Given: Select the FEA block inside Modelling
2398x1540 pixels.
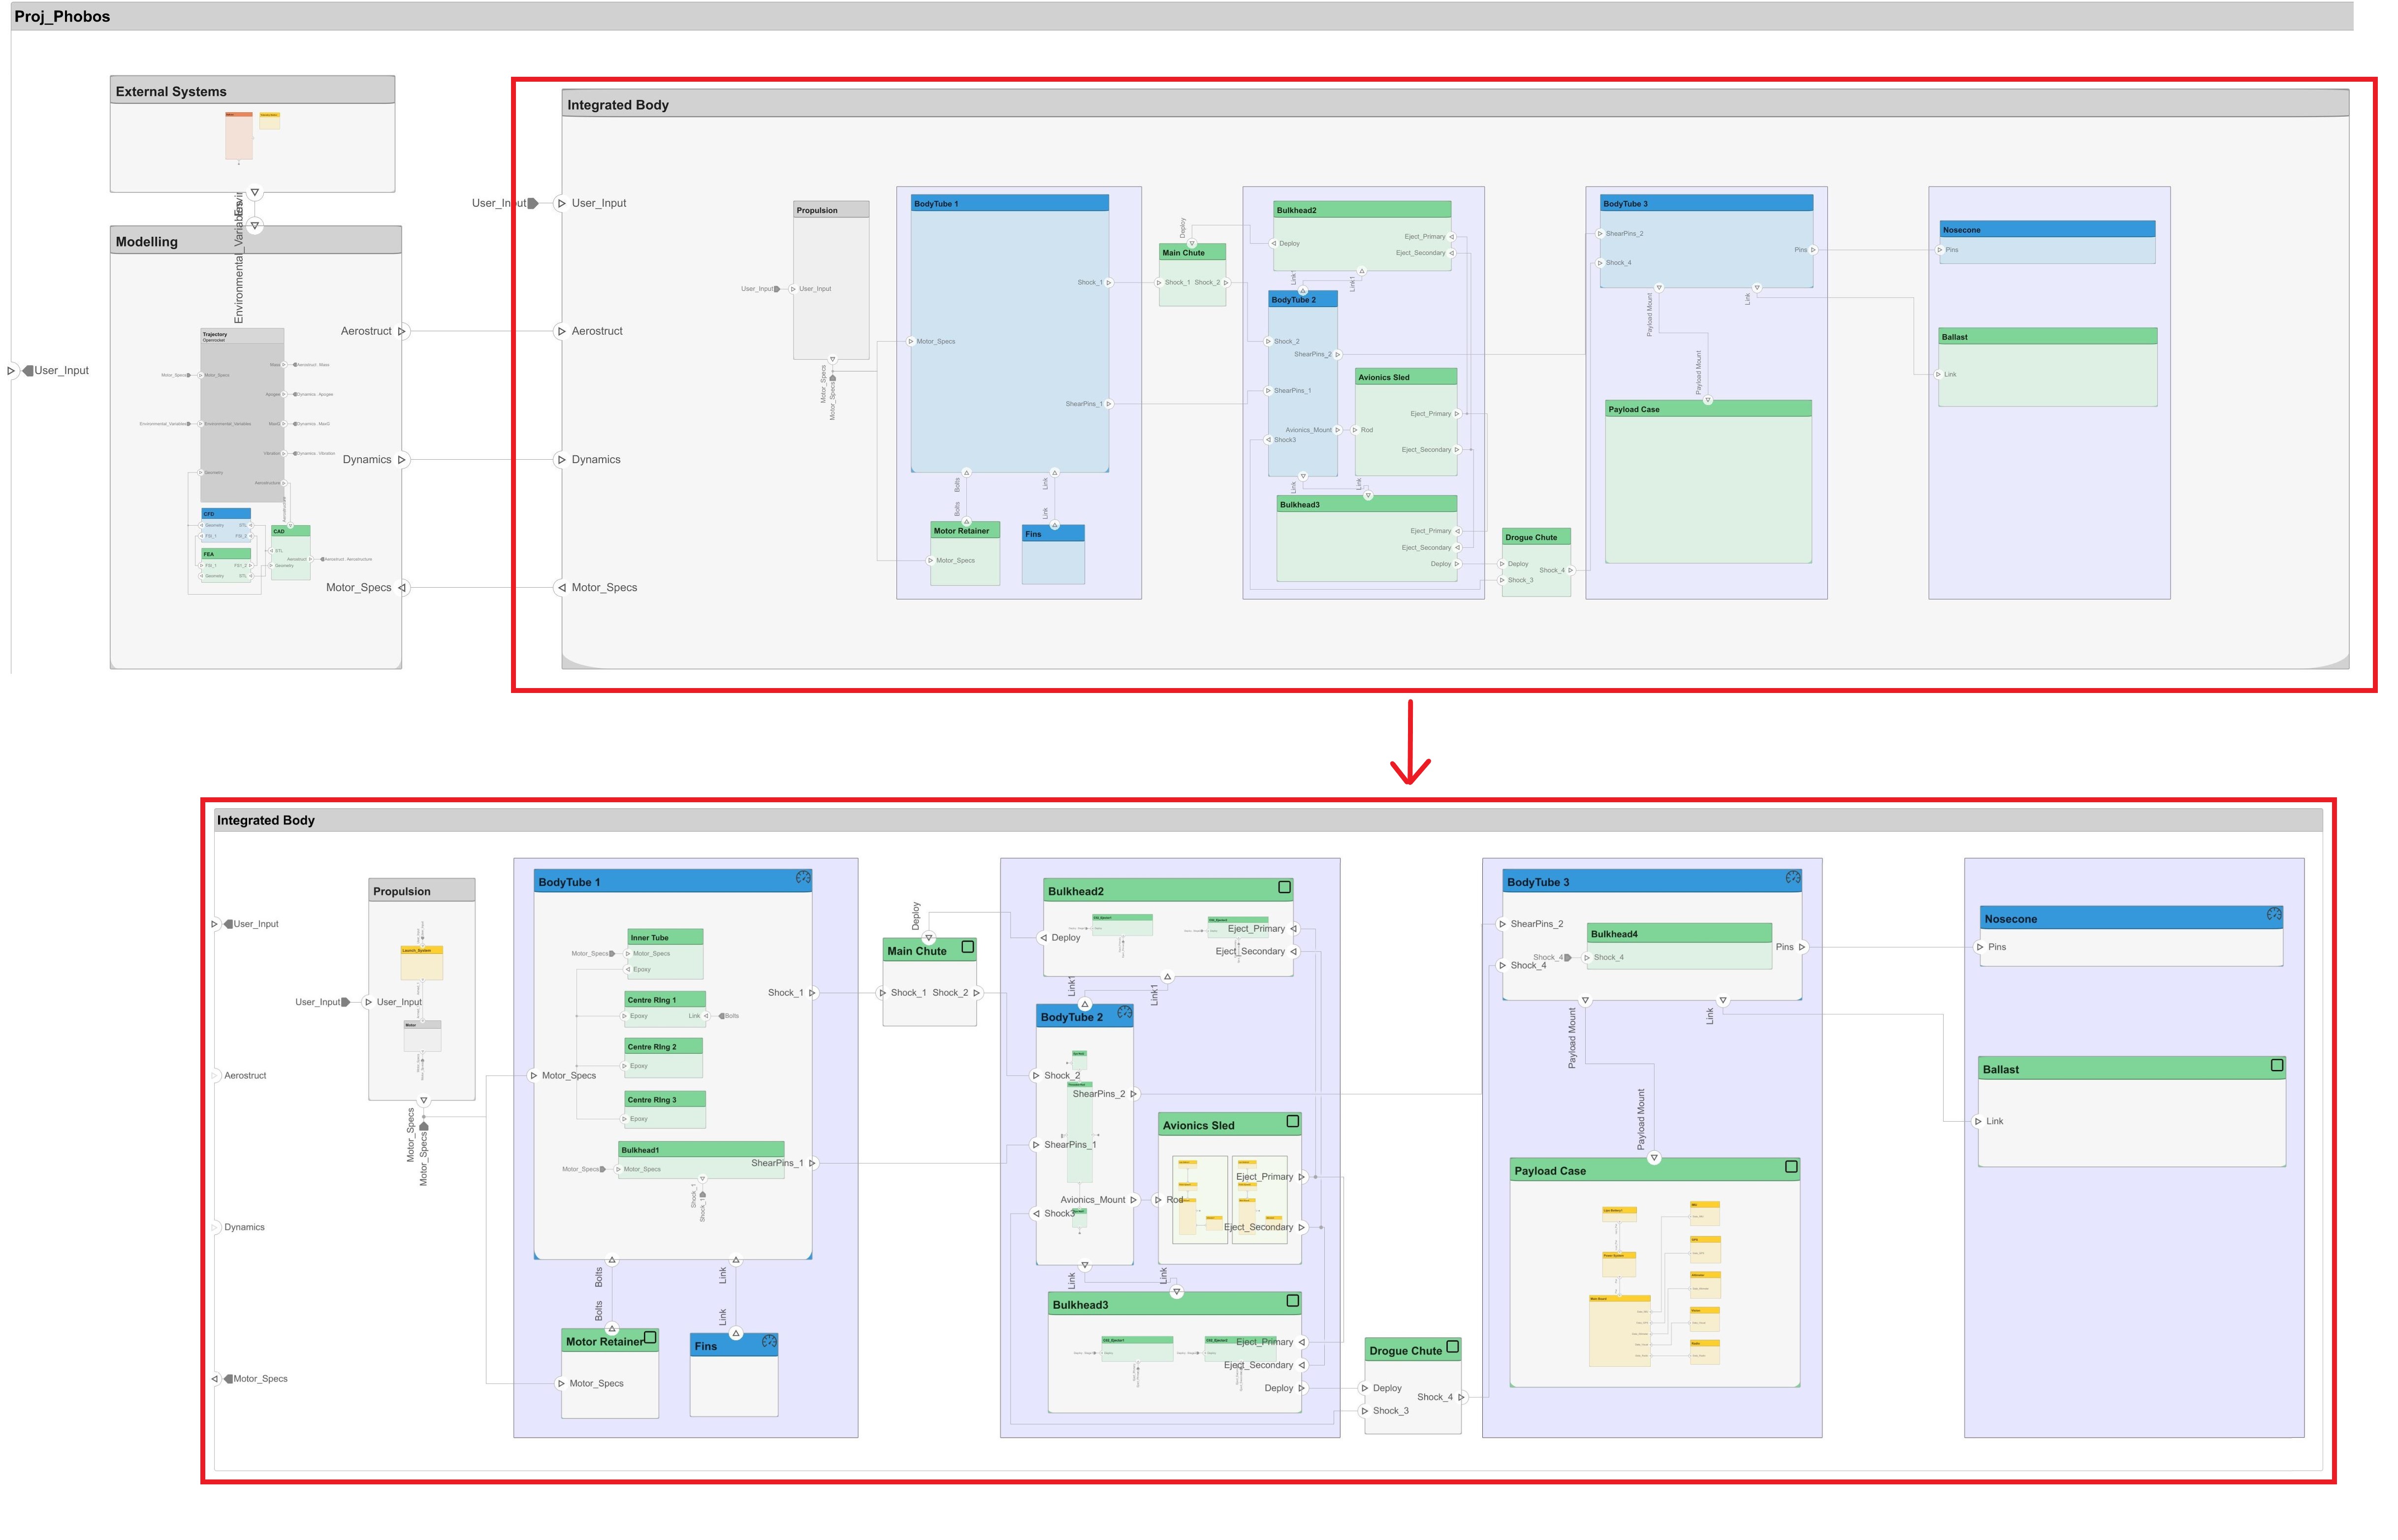Looking at the screenshot, I should click(225, 565).
